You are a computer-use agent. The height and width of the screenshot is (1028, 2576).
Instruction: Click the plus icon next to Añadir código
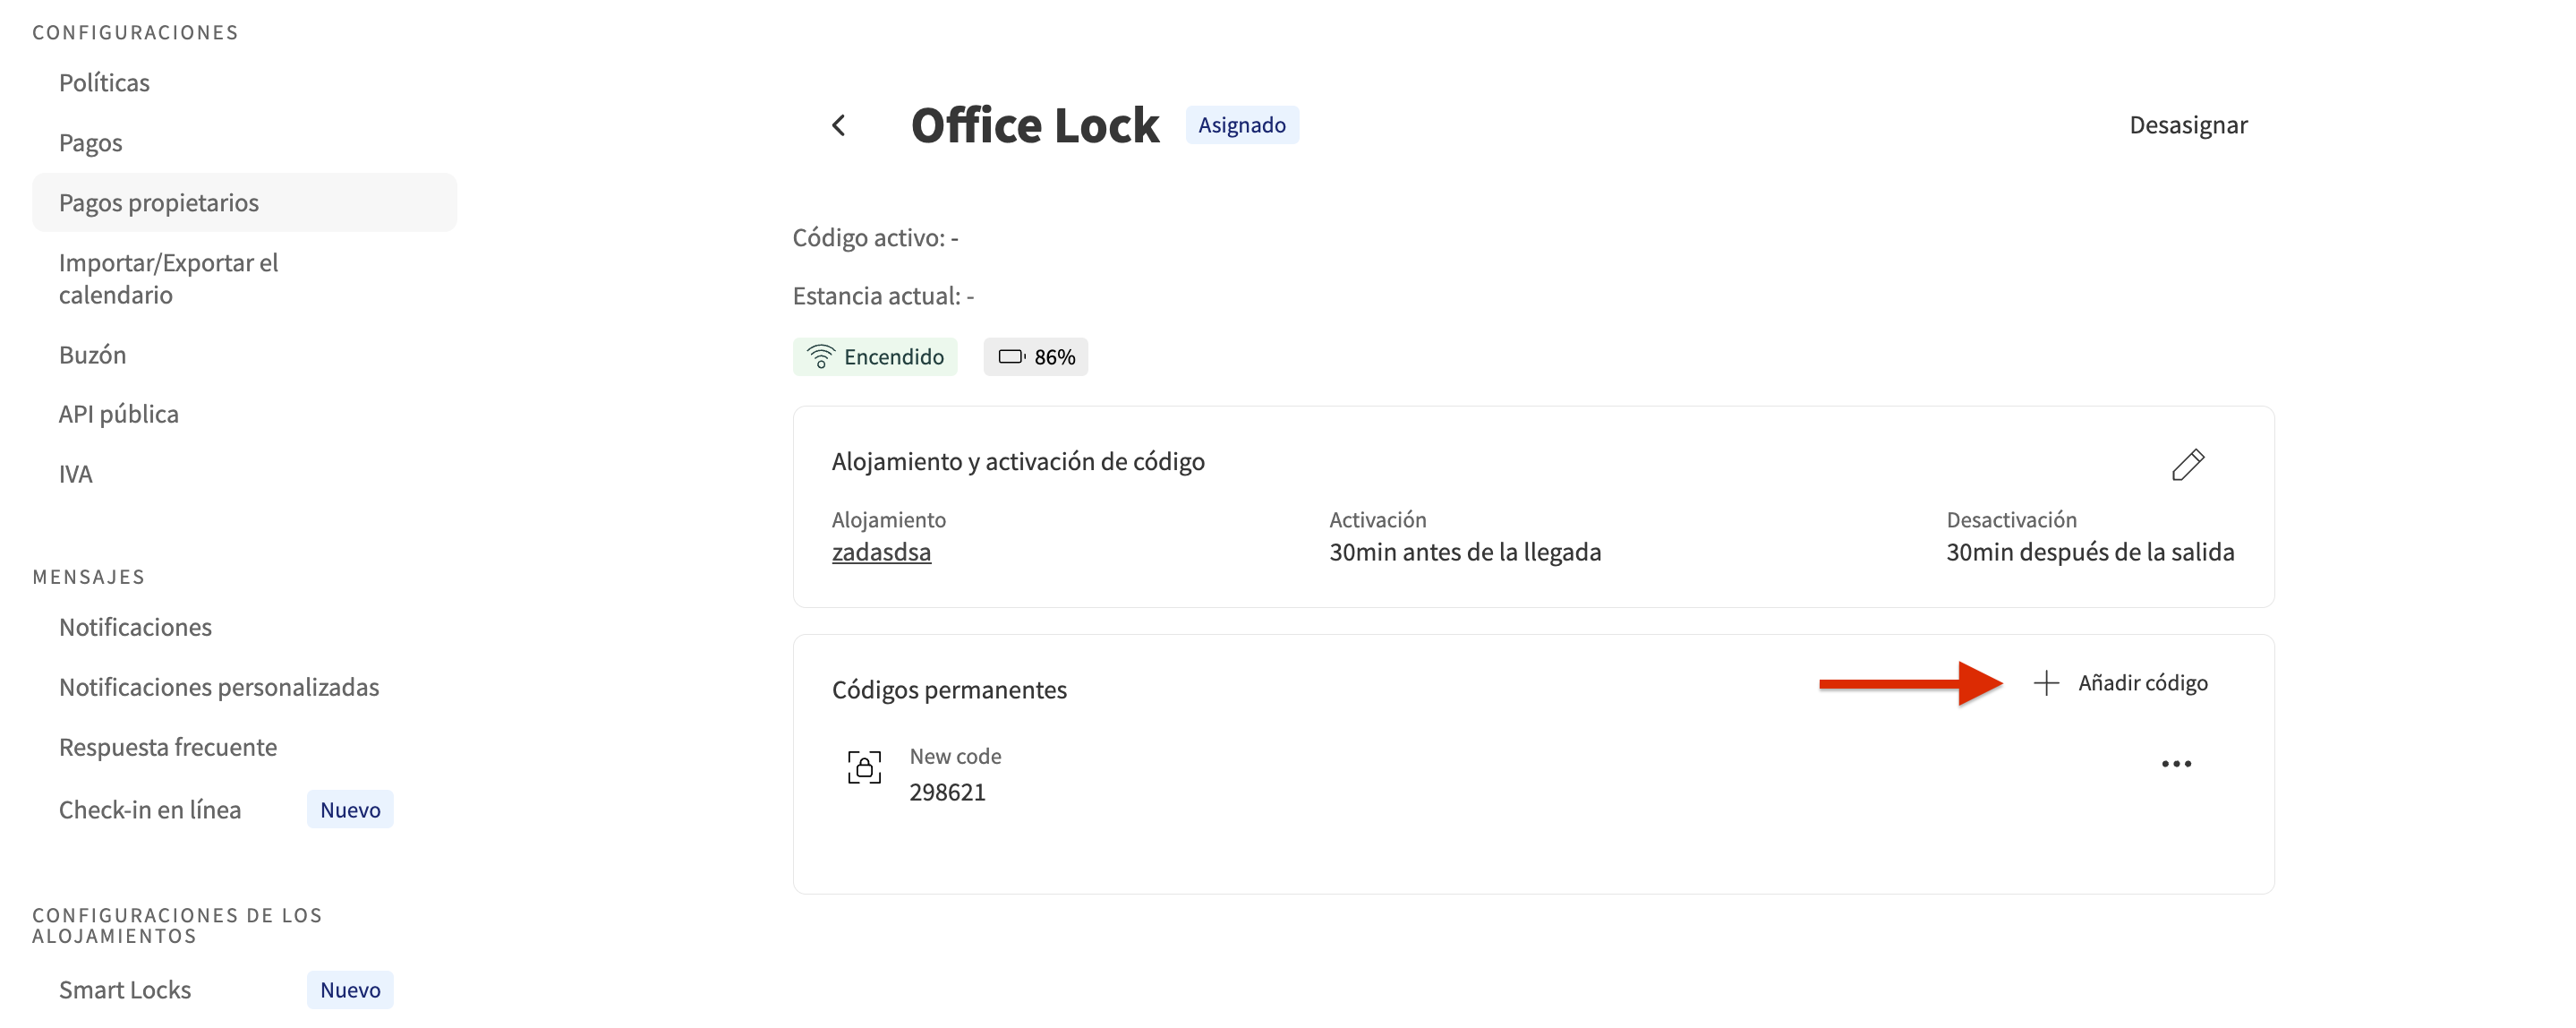coord(2044,683)
